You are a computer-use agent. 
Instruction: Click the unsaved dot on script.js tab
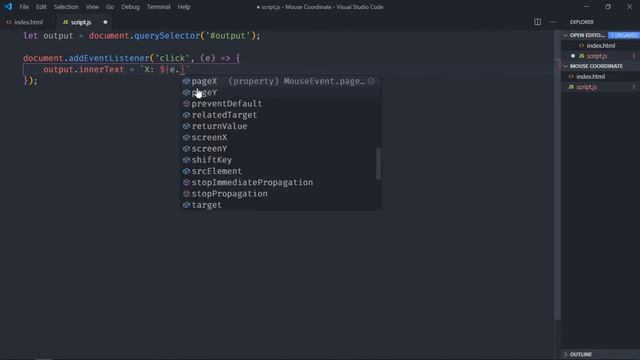click(105, 22)
